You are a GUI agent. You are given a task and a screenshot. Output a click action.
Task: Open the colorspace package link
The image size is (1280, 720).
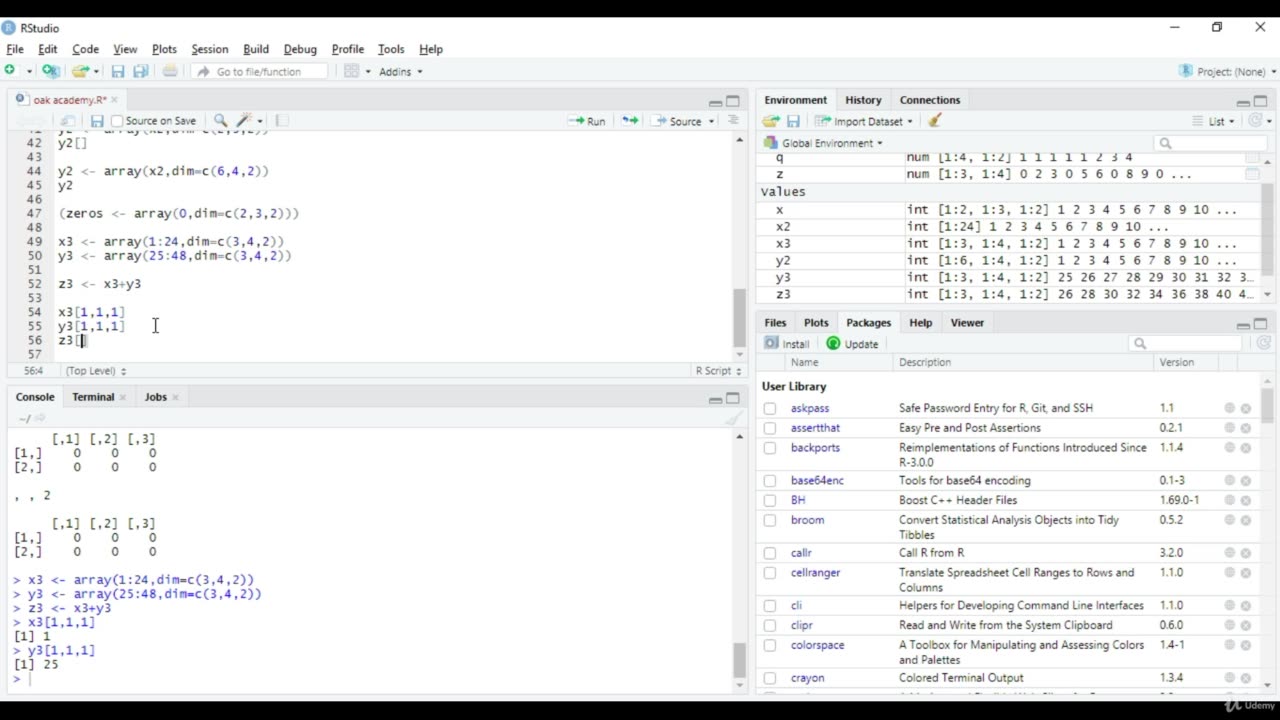click(x=817, y=645)
